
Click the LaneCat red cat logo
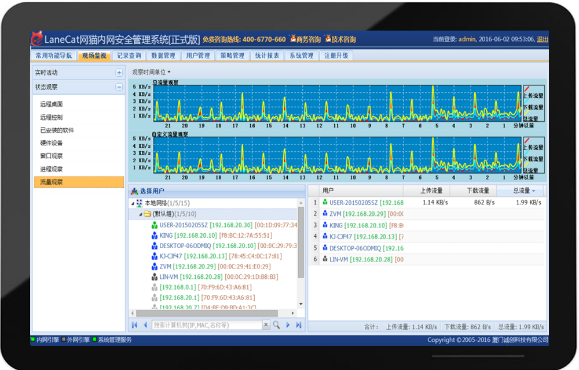pyautogui.click(x=37, y=39)
